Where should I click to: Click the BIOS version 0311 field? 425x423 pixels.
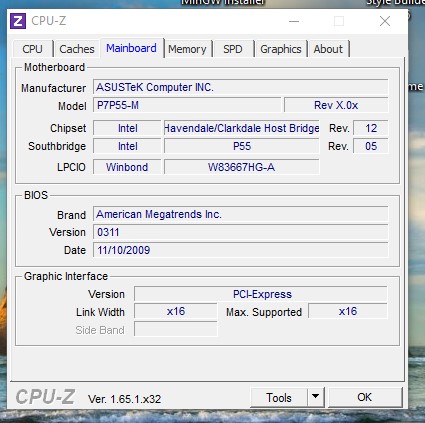click(x=240, y=232)
